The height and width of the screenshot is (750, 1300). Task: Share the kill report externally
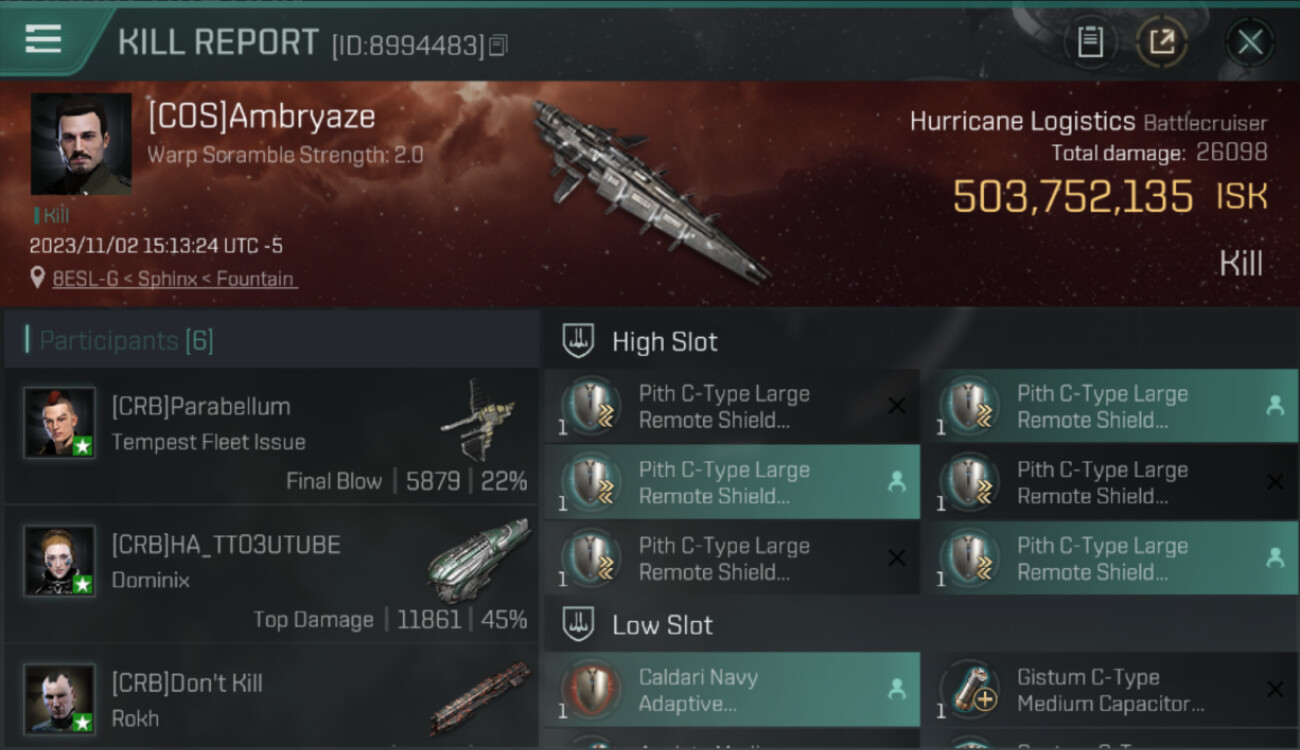tap(1161, 42)
